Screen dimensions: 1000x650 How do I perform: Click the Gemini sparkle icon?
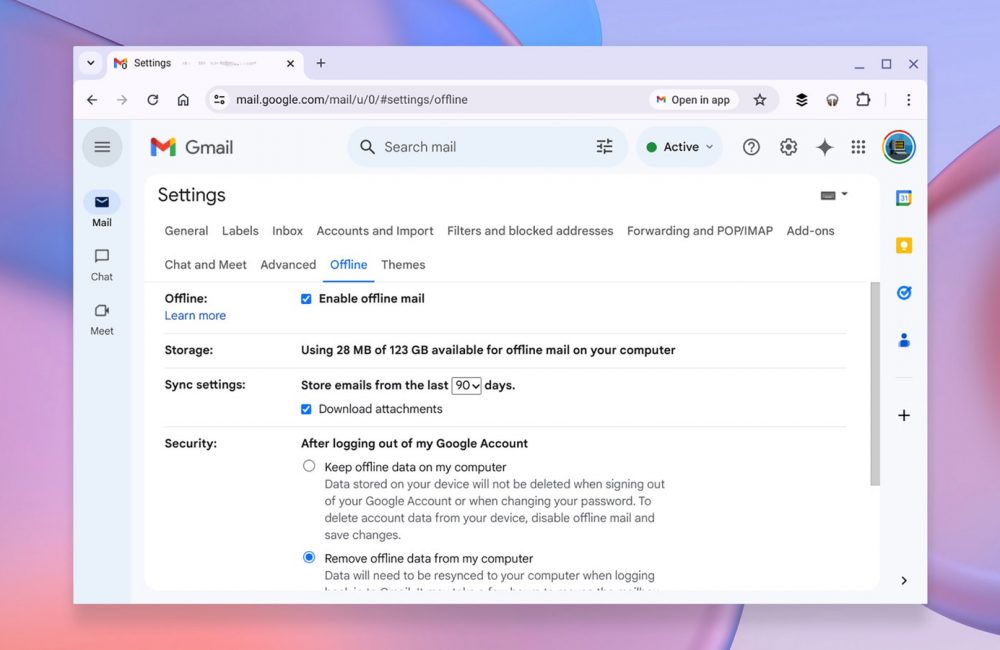[x=824, y=147]
